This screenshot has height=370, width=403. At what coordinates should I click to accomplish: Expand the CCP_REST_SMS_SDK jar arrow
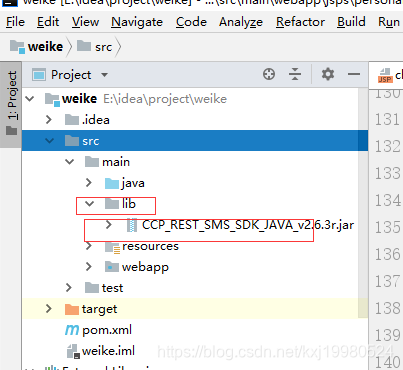109,225
